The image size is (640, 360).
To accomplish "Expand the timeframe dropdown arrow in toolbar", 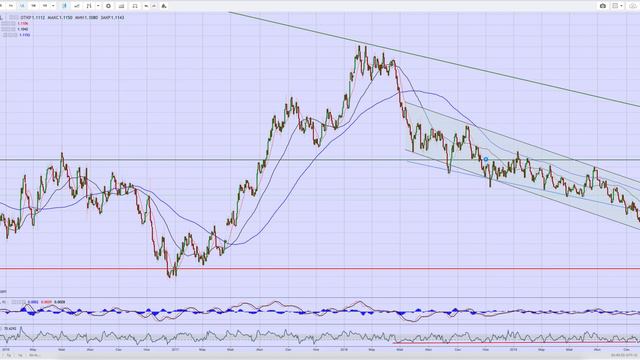I will tap(53, 6).
